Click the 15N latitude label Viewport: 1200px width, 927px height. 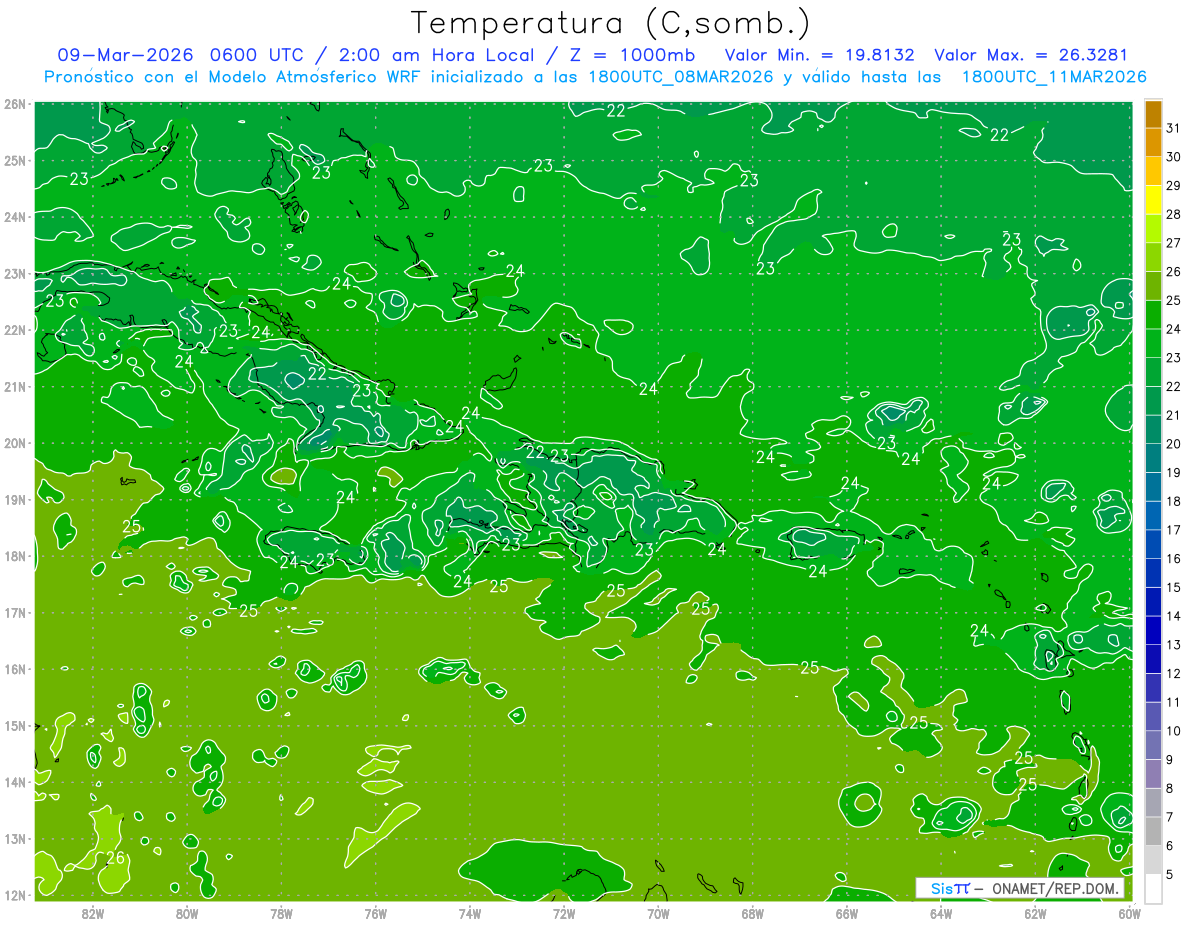click(x=15, y=726)
